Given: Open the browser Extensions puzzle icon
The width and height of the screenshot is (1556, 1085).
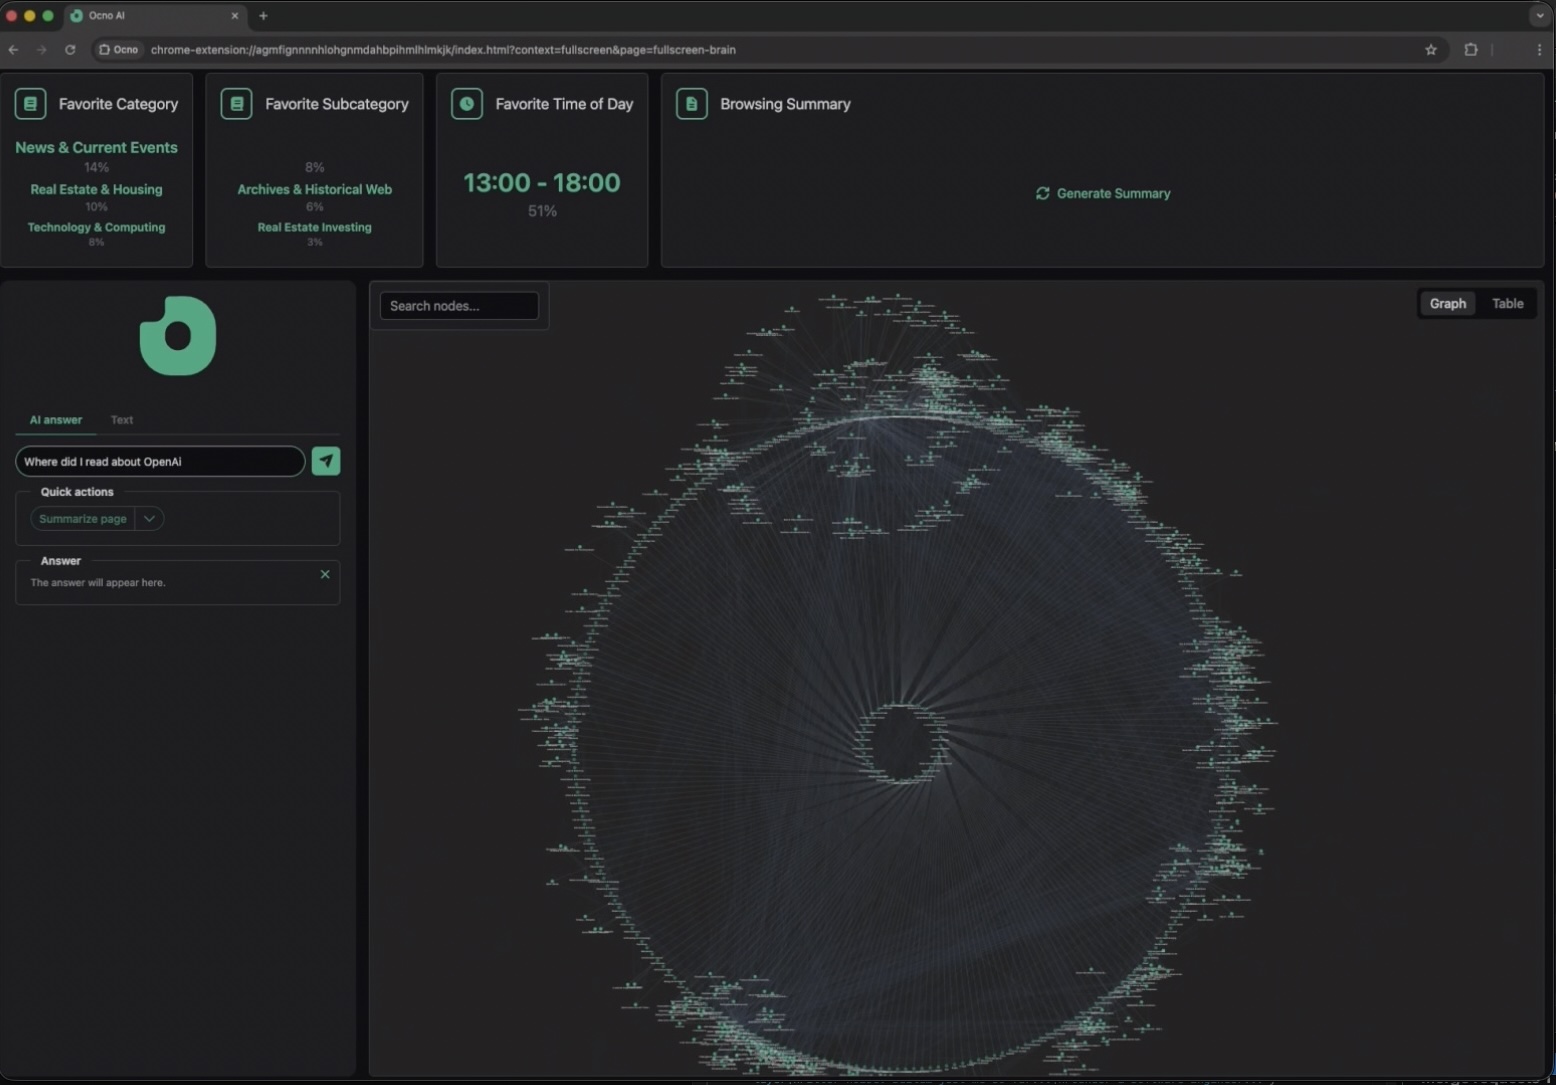Looking at the screenshot, I should click(1470, 50).
